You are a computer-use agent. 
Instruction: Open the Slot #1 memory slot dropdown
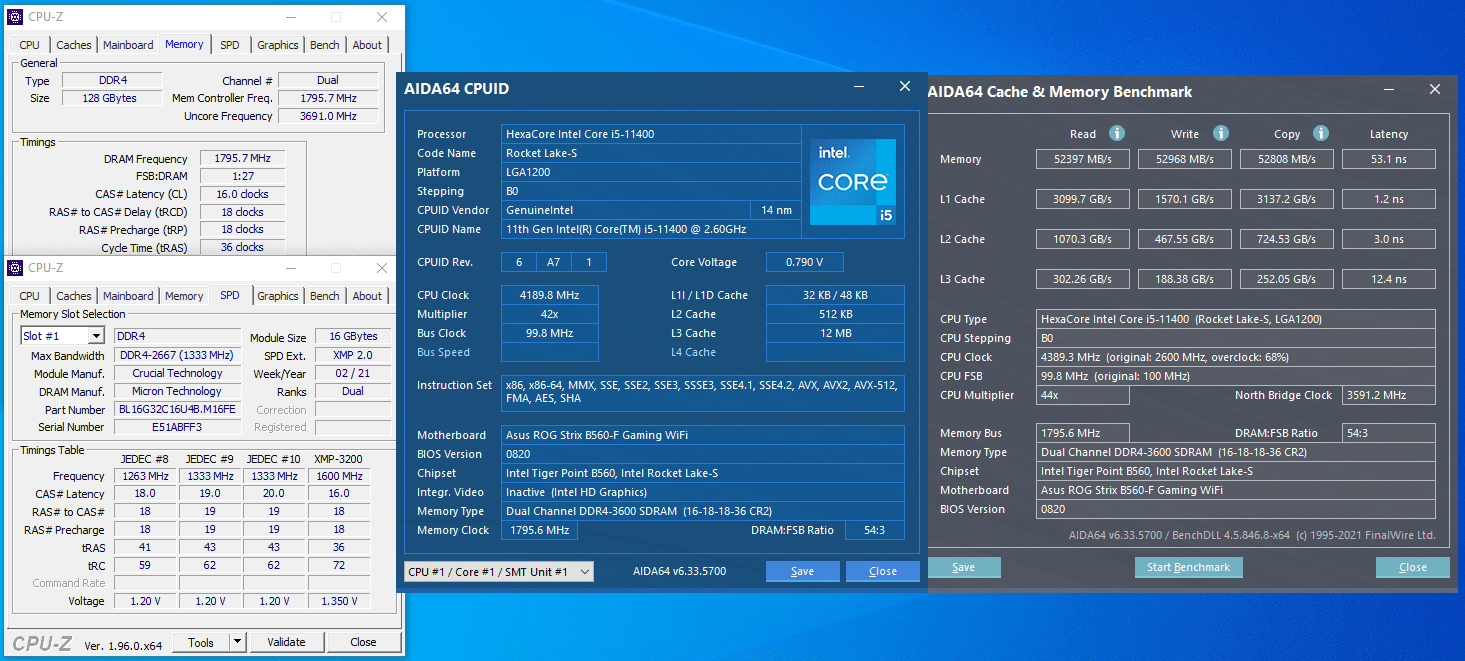pyautogui.click(x=96, y=336)
